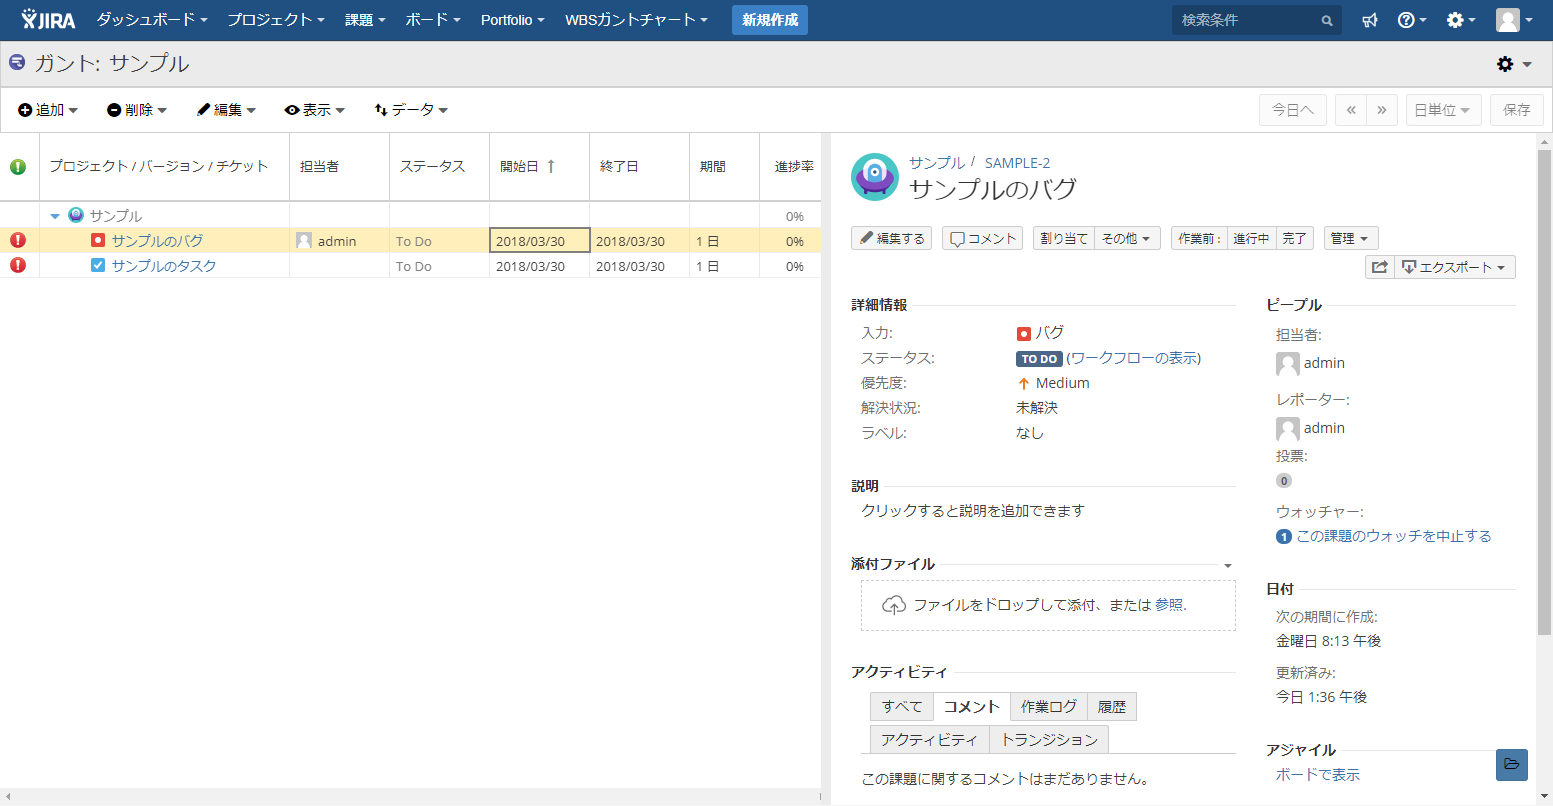Open the feedback megaphone icon
The image size is (1553, 806).
point(1370,20)
